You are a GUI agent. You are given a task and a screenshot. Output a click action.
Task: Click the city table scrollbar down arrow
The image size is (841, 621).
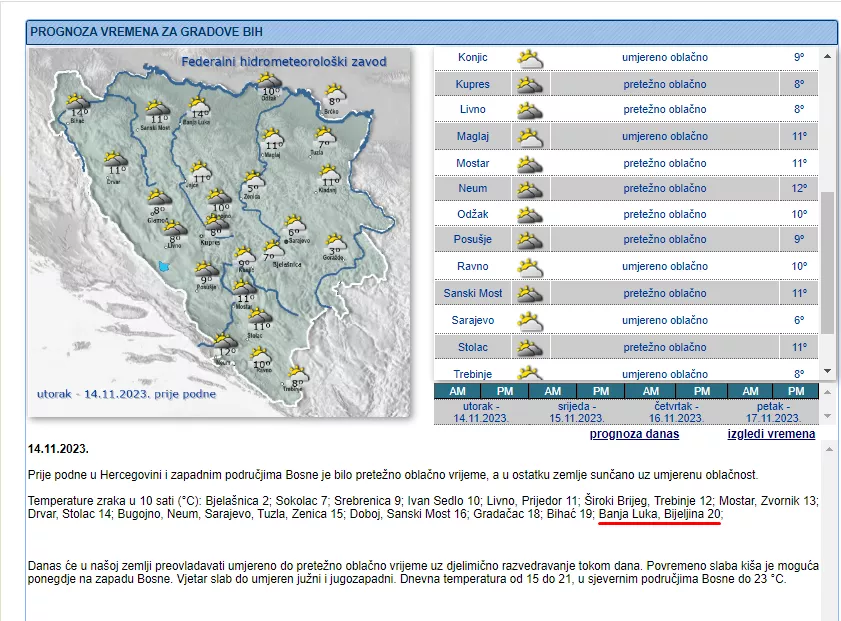coord(827,372)
